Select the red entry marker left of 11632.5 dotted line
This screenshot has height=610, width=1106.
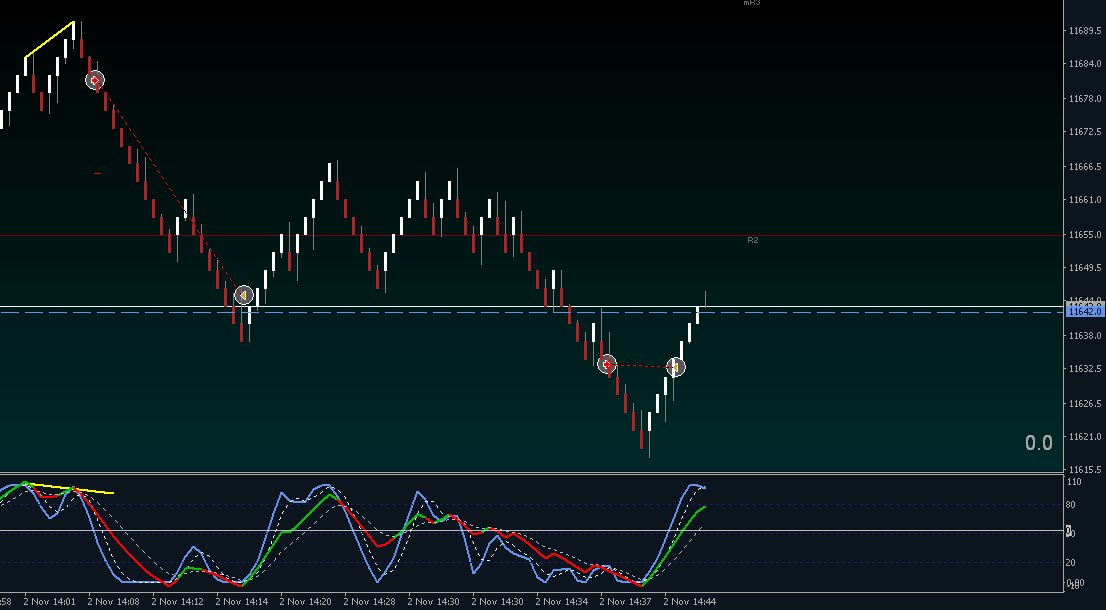tap(607, 365)
